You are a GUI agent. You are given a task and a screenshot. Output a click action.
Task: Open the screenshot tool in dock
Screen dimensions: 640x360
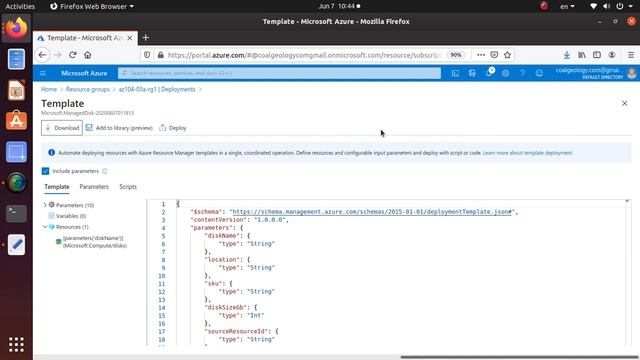[x=16, y=152]
